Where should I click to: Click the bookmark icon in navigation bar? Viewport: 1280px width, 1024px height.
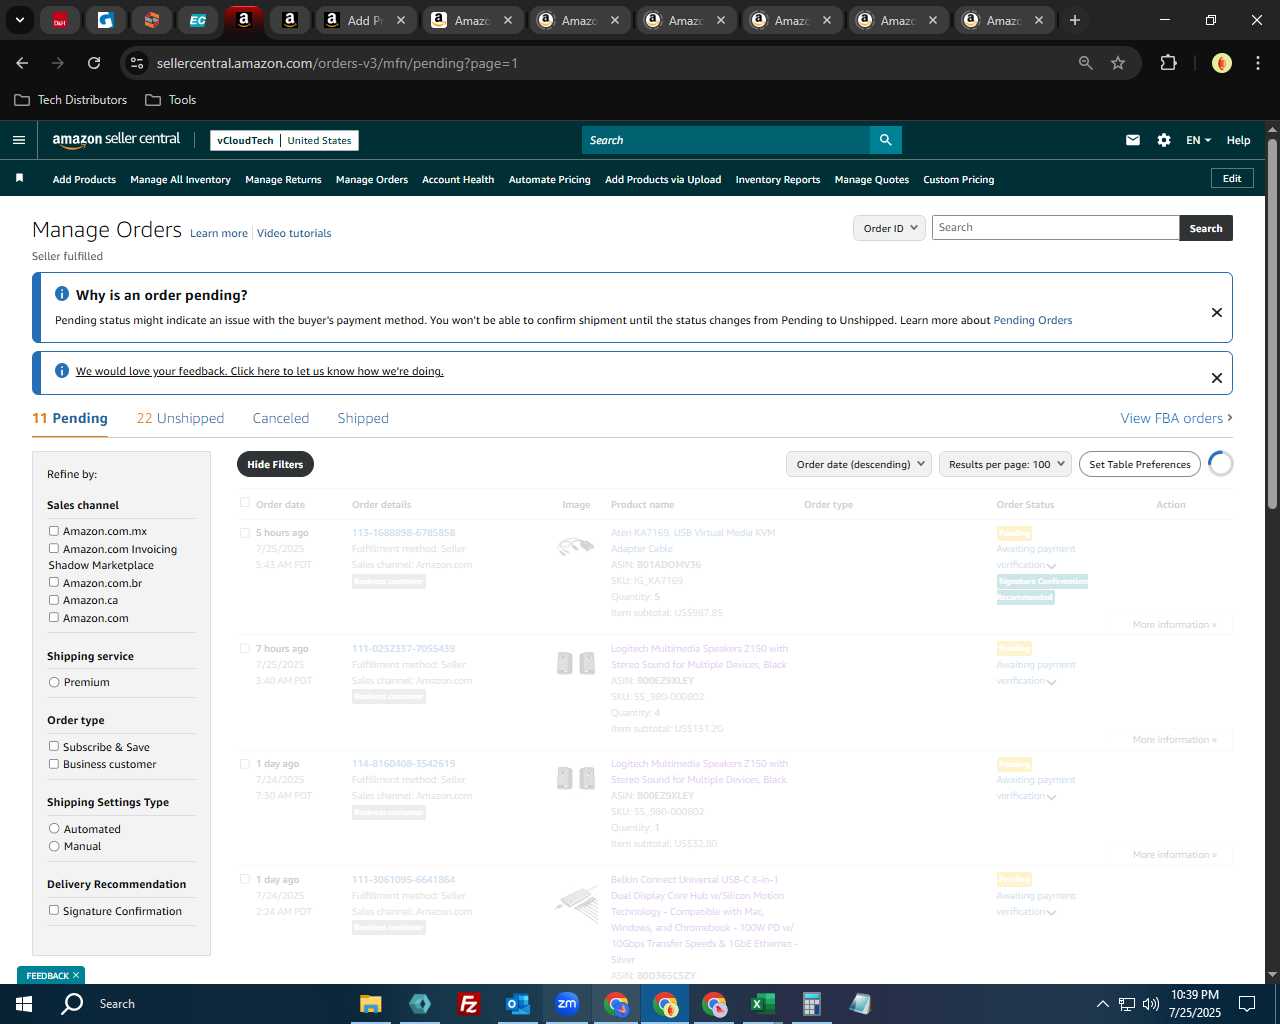click(x=19, y=178)
